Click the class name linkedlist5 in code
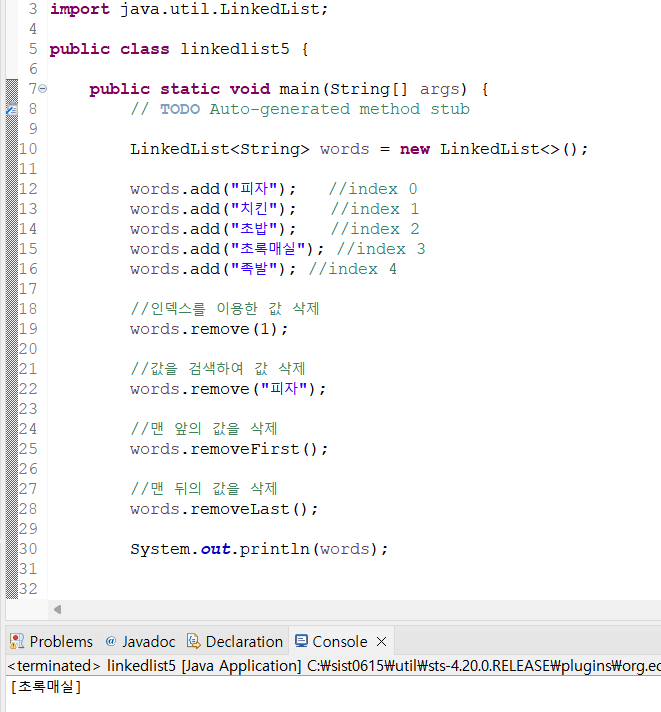Screen dimensions: 661x712 pyautogui.click(x=235, y=49)
